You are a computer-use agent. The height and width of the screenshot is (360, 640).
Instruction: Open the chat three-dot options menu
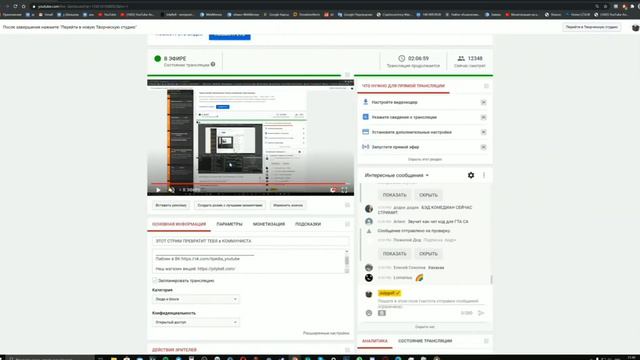click(484, 175)
